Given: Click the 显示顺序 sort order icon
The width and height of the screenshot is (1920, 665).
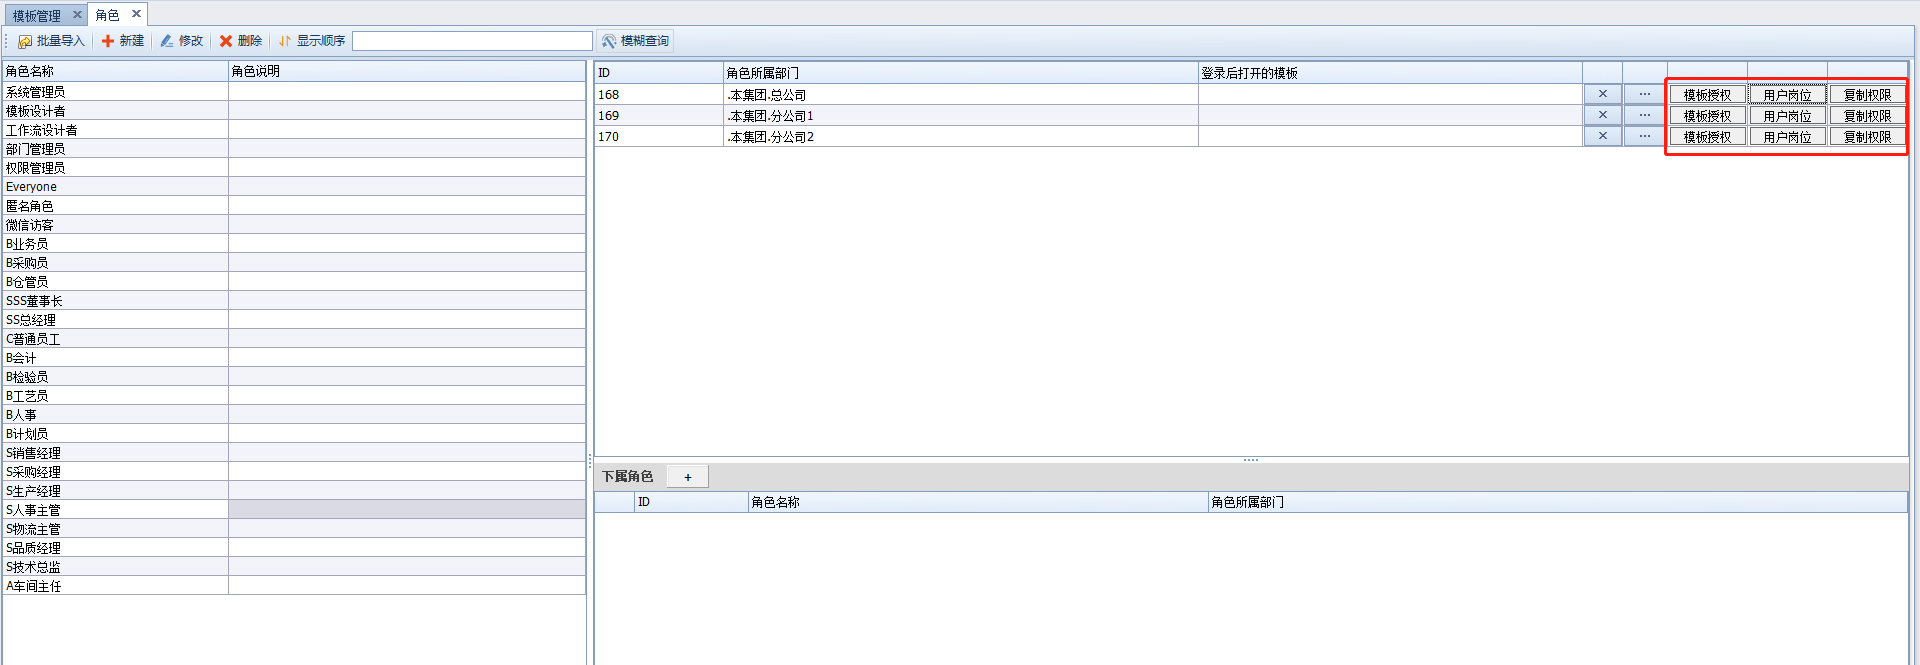Looking at the screenshot, I should tap(285, 41).
